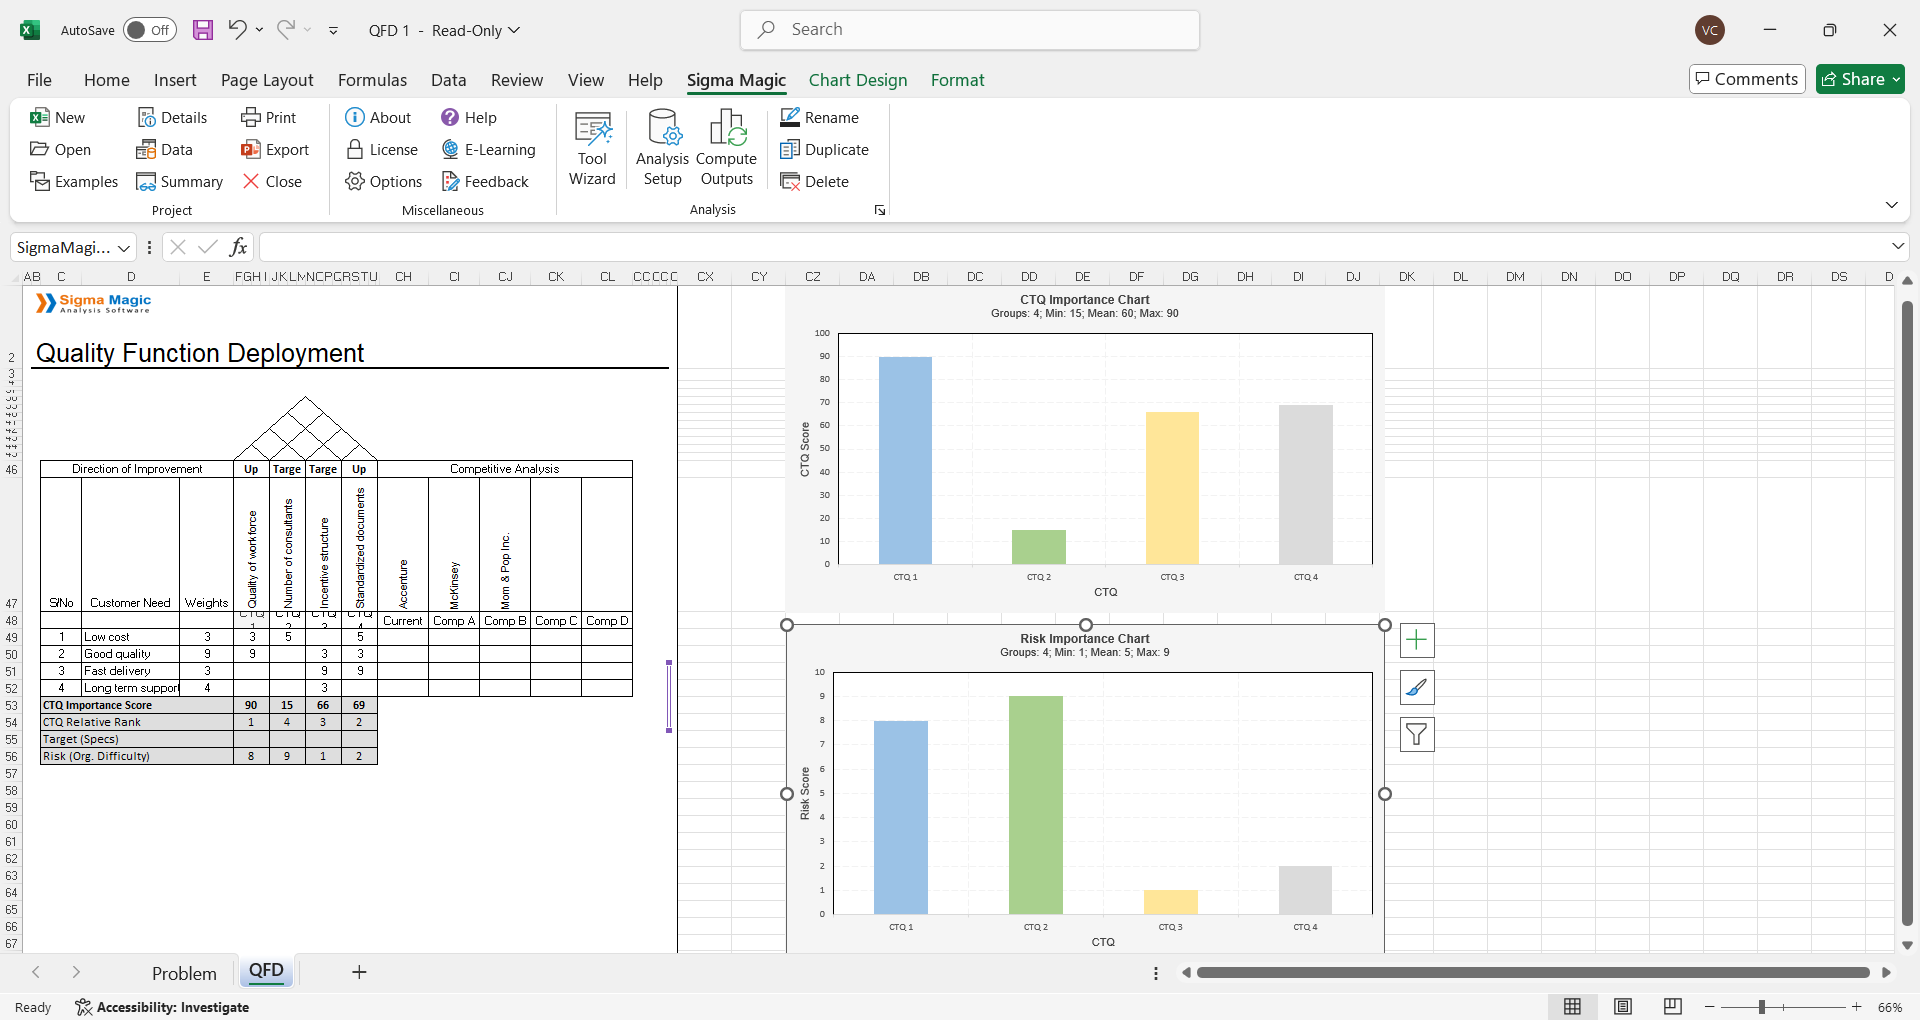This screenshot has width=1920, height=1020.
Task: Open the E-Learning tool
Action: click(x=489, y=150)
